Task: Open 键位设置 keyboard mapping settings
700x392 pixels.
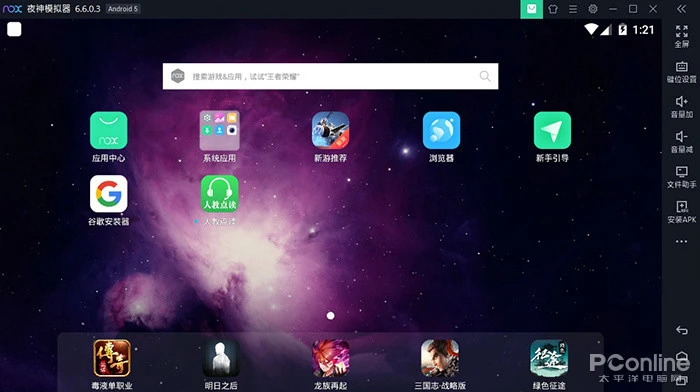Action: (x=681, y=72)
